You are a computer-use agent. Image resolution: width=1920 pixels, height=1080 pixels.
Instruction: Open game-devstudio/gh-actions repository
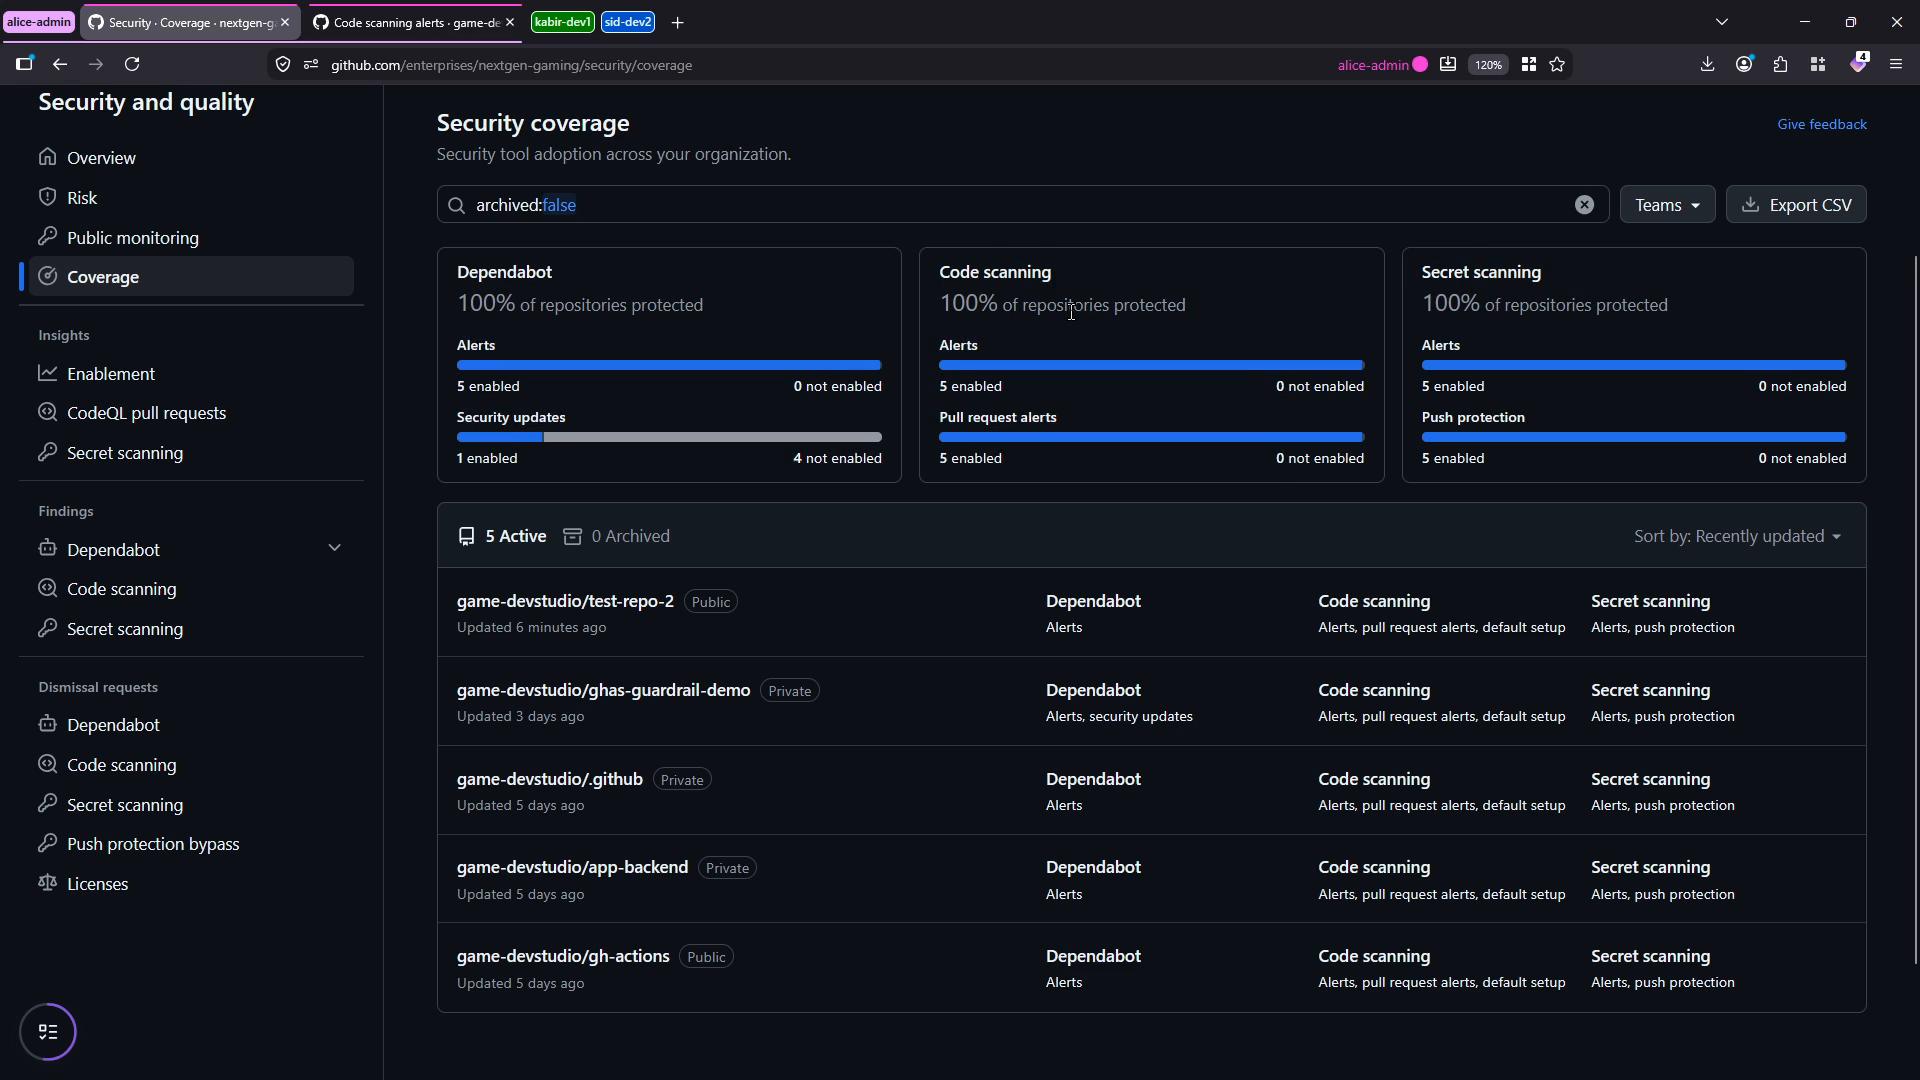[563, 957]
